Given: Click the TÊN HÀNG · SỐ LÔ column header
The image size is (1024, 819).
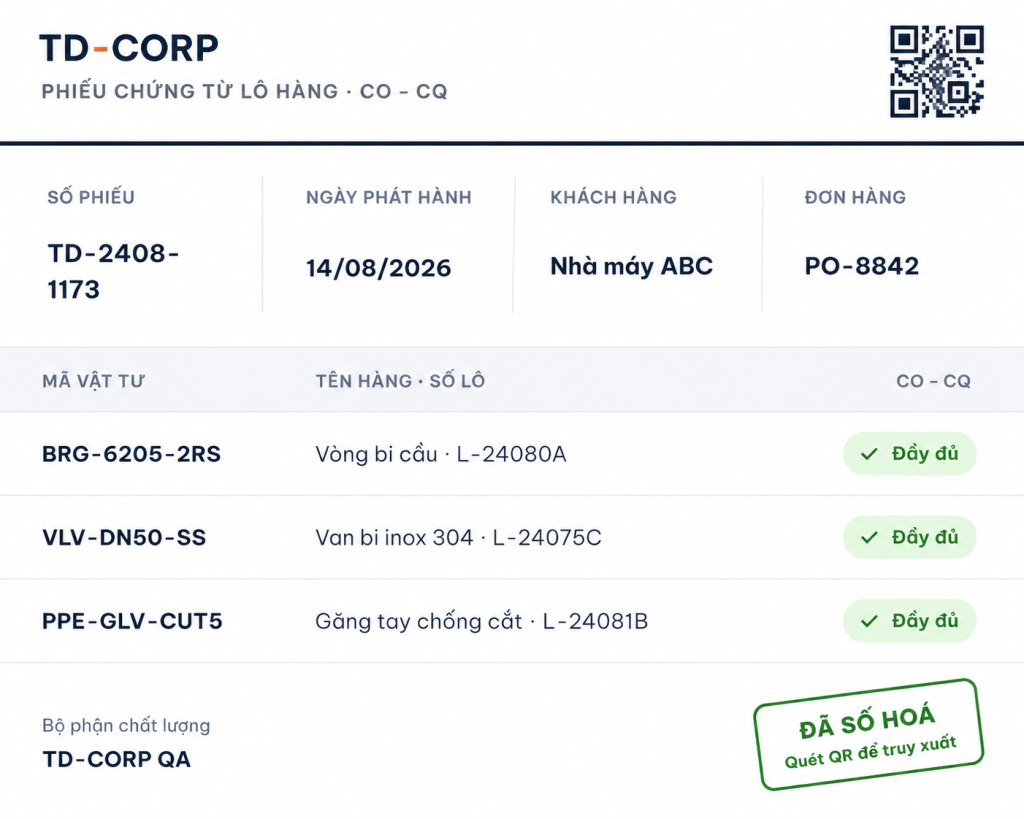Looking at the screenshot, I should tap(400, 381).
